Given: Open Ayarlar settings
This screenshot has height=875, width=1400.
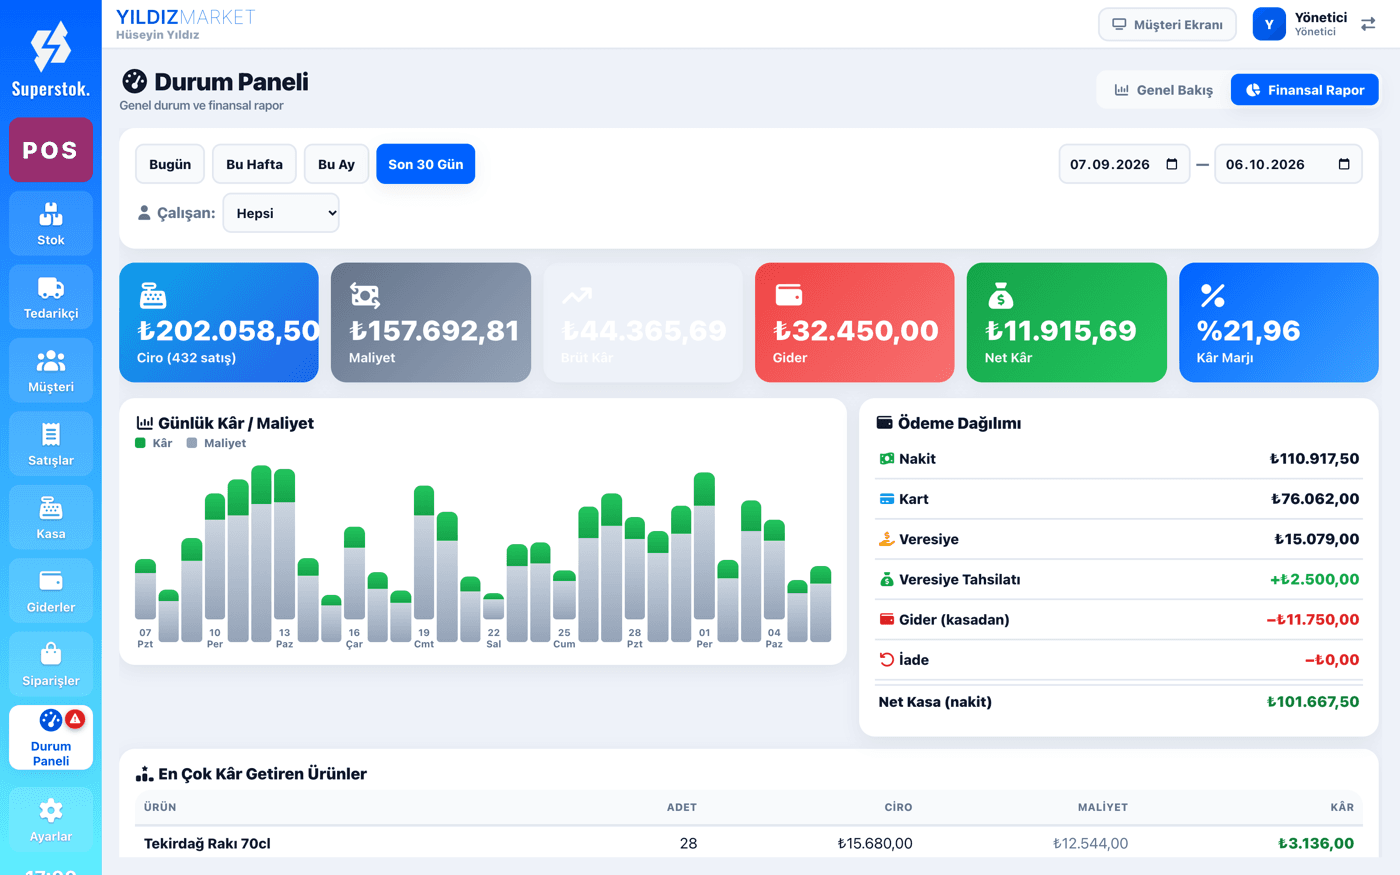Looking at the screenshot, I should point(51,819).
